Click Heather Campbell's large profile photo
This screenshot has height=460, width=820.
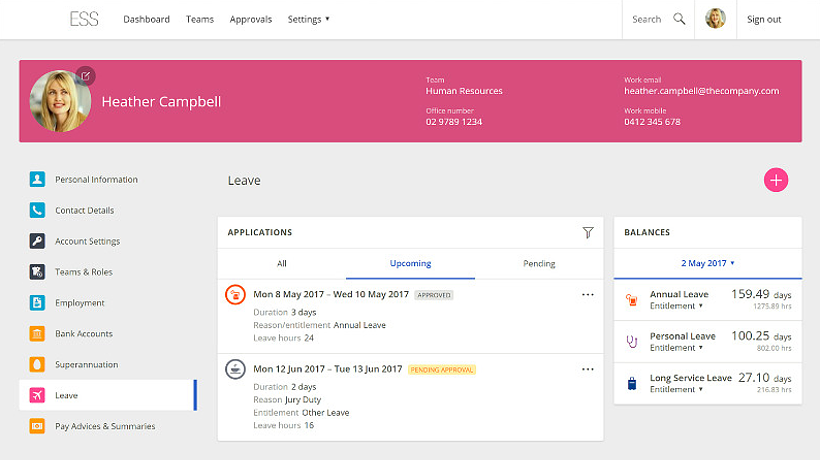point(60,101)
